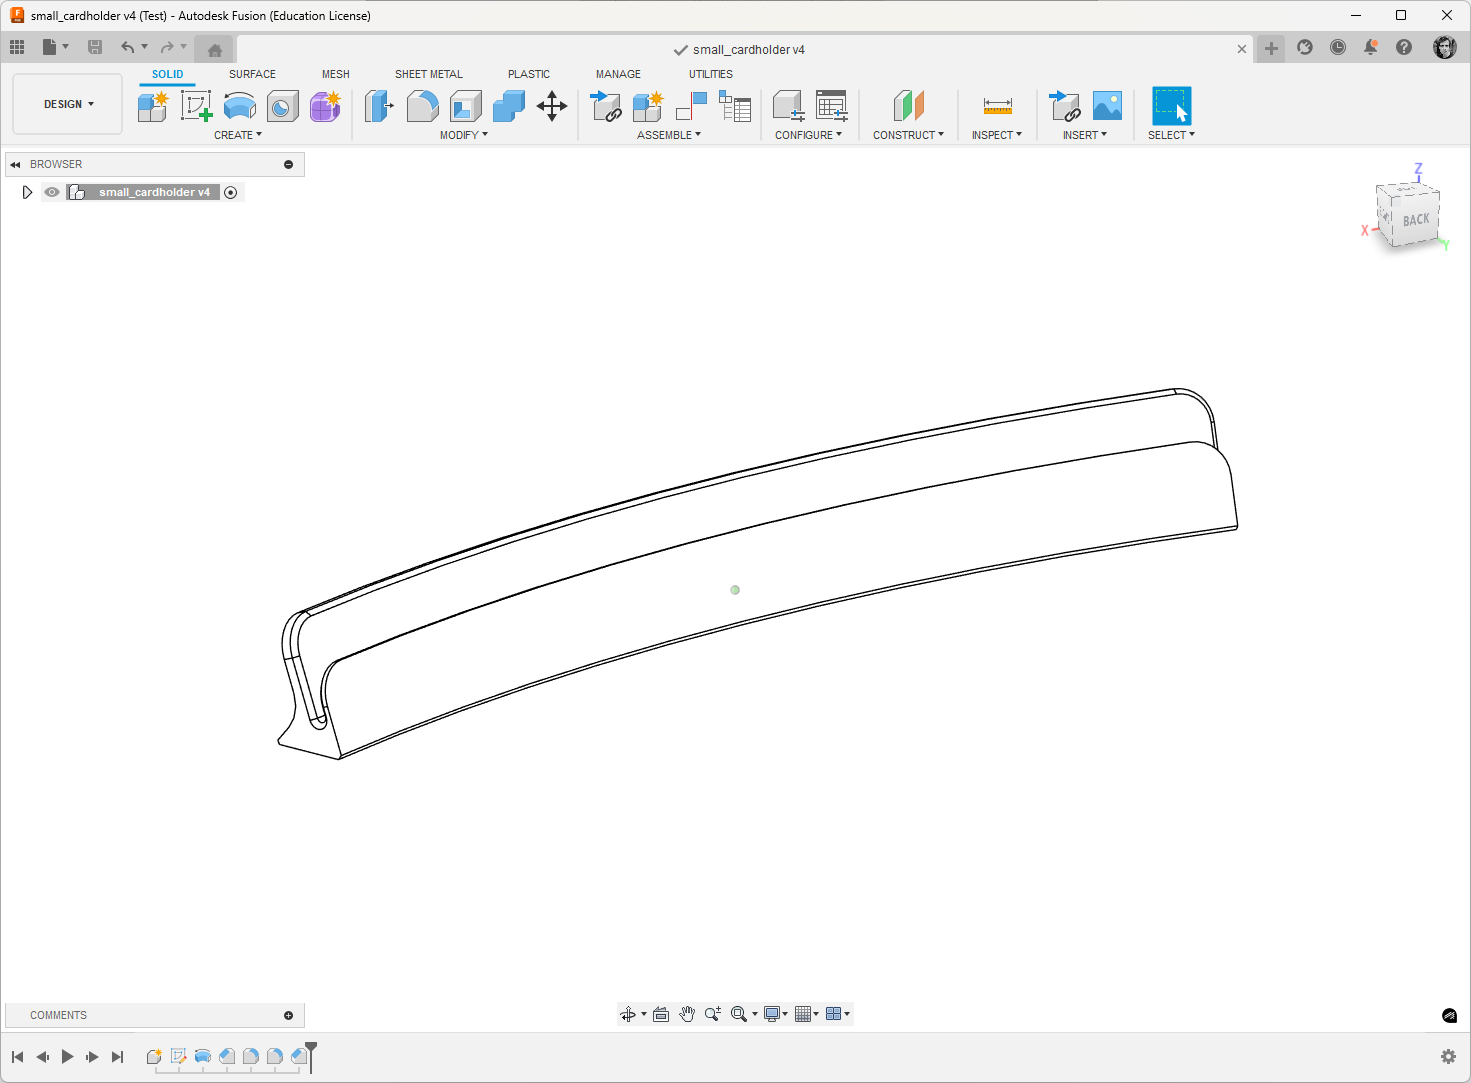Click the first timeline feature icon
This screenshot has height=1083, width=1471.
154,1056
